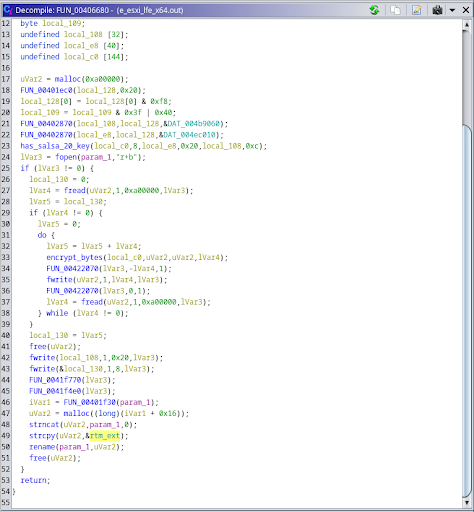Open the decompiler panel dropdown menu arrow

click(x=452, y=10)
